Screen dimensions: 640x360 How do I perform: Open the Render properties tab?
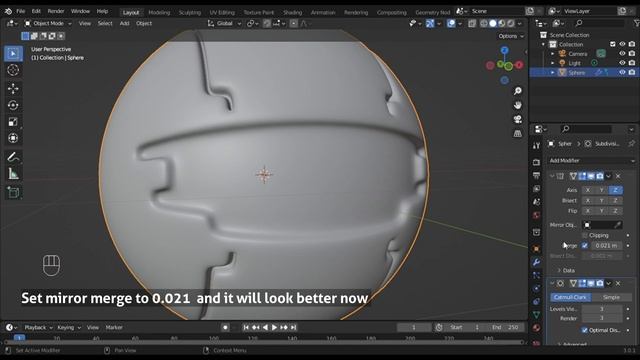click(536, 162)
